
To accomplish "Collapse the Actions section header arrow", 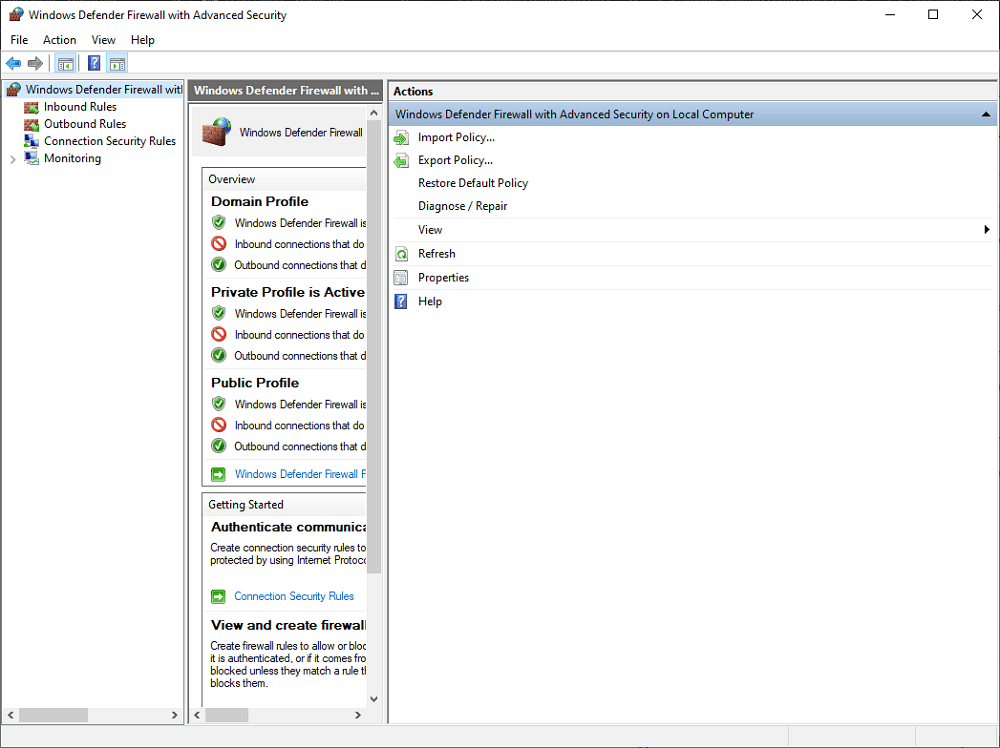I will tap(986, 115).
